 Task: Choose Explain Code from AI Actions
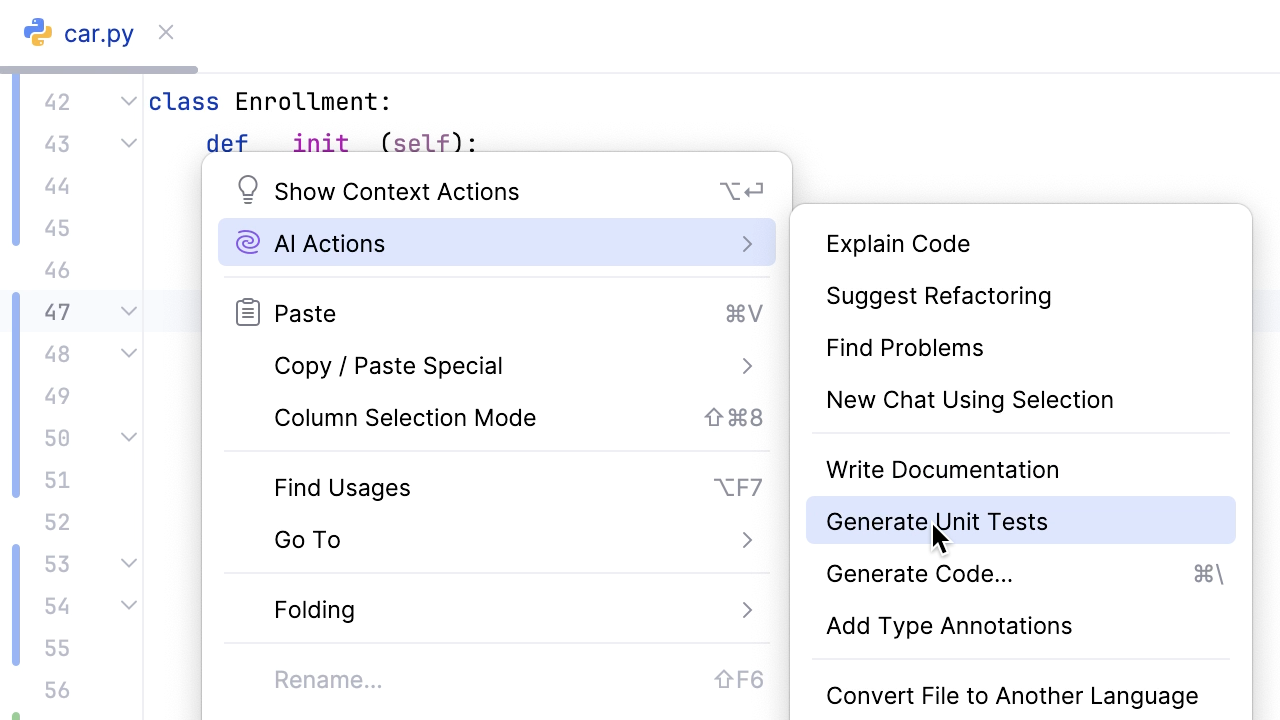tap(897, 244)
